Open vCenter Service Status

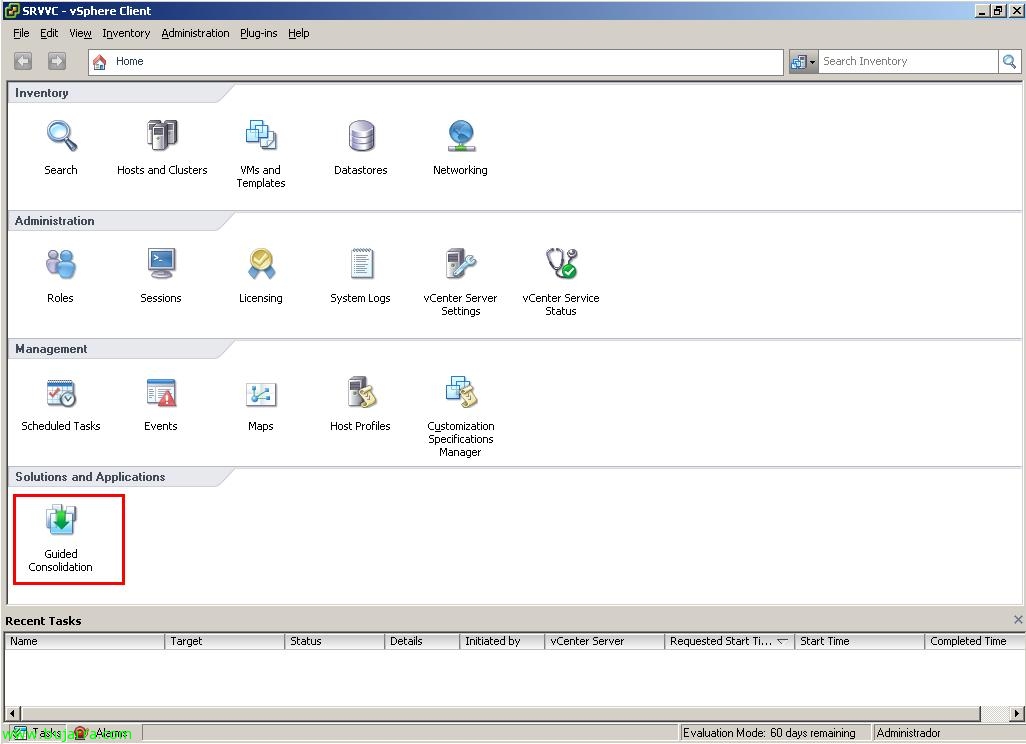[561, 282]
